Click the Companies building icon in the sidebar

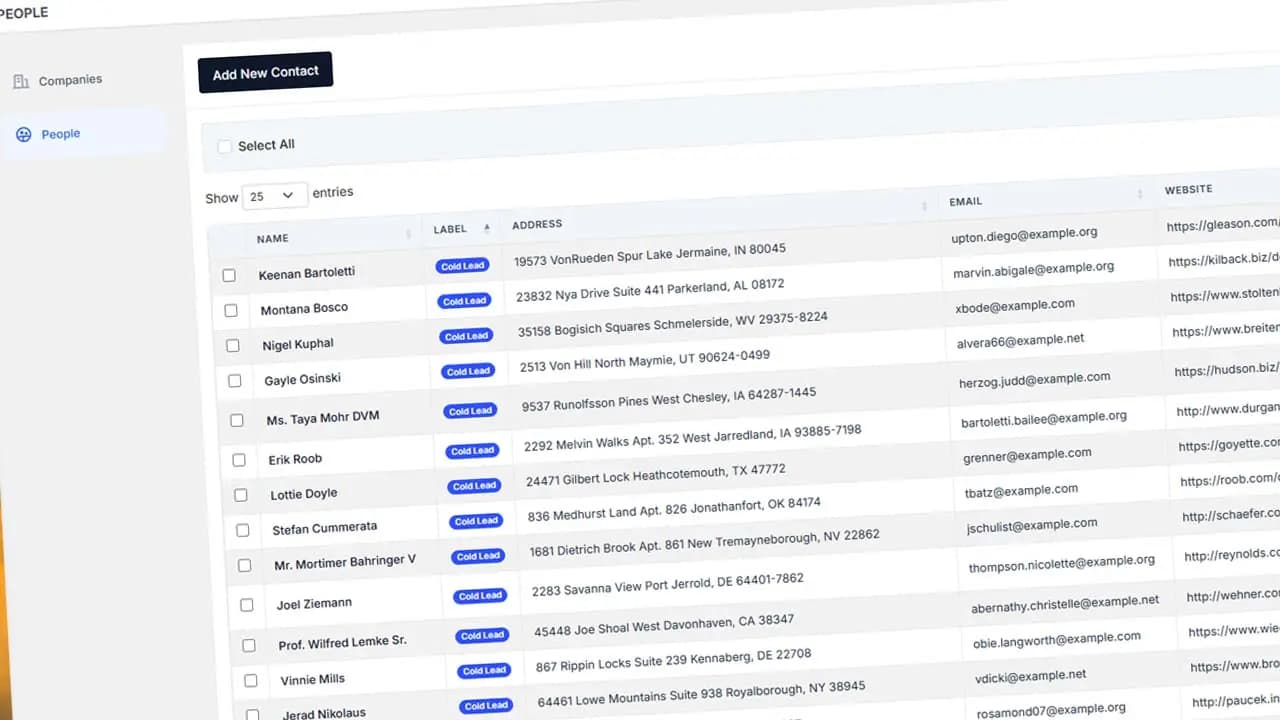(23, 80)
